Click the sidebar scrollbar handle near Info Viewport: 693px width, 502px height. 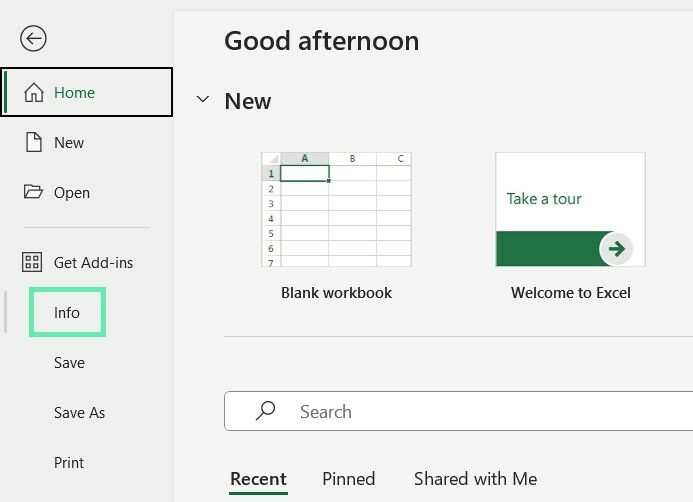click(5, 312)
